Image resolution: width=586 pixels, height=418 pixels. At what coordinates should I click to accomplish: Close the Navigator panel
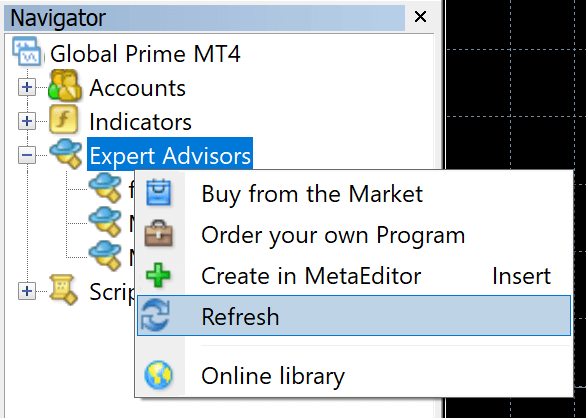(420, 16)
